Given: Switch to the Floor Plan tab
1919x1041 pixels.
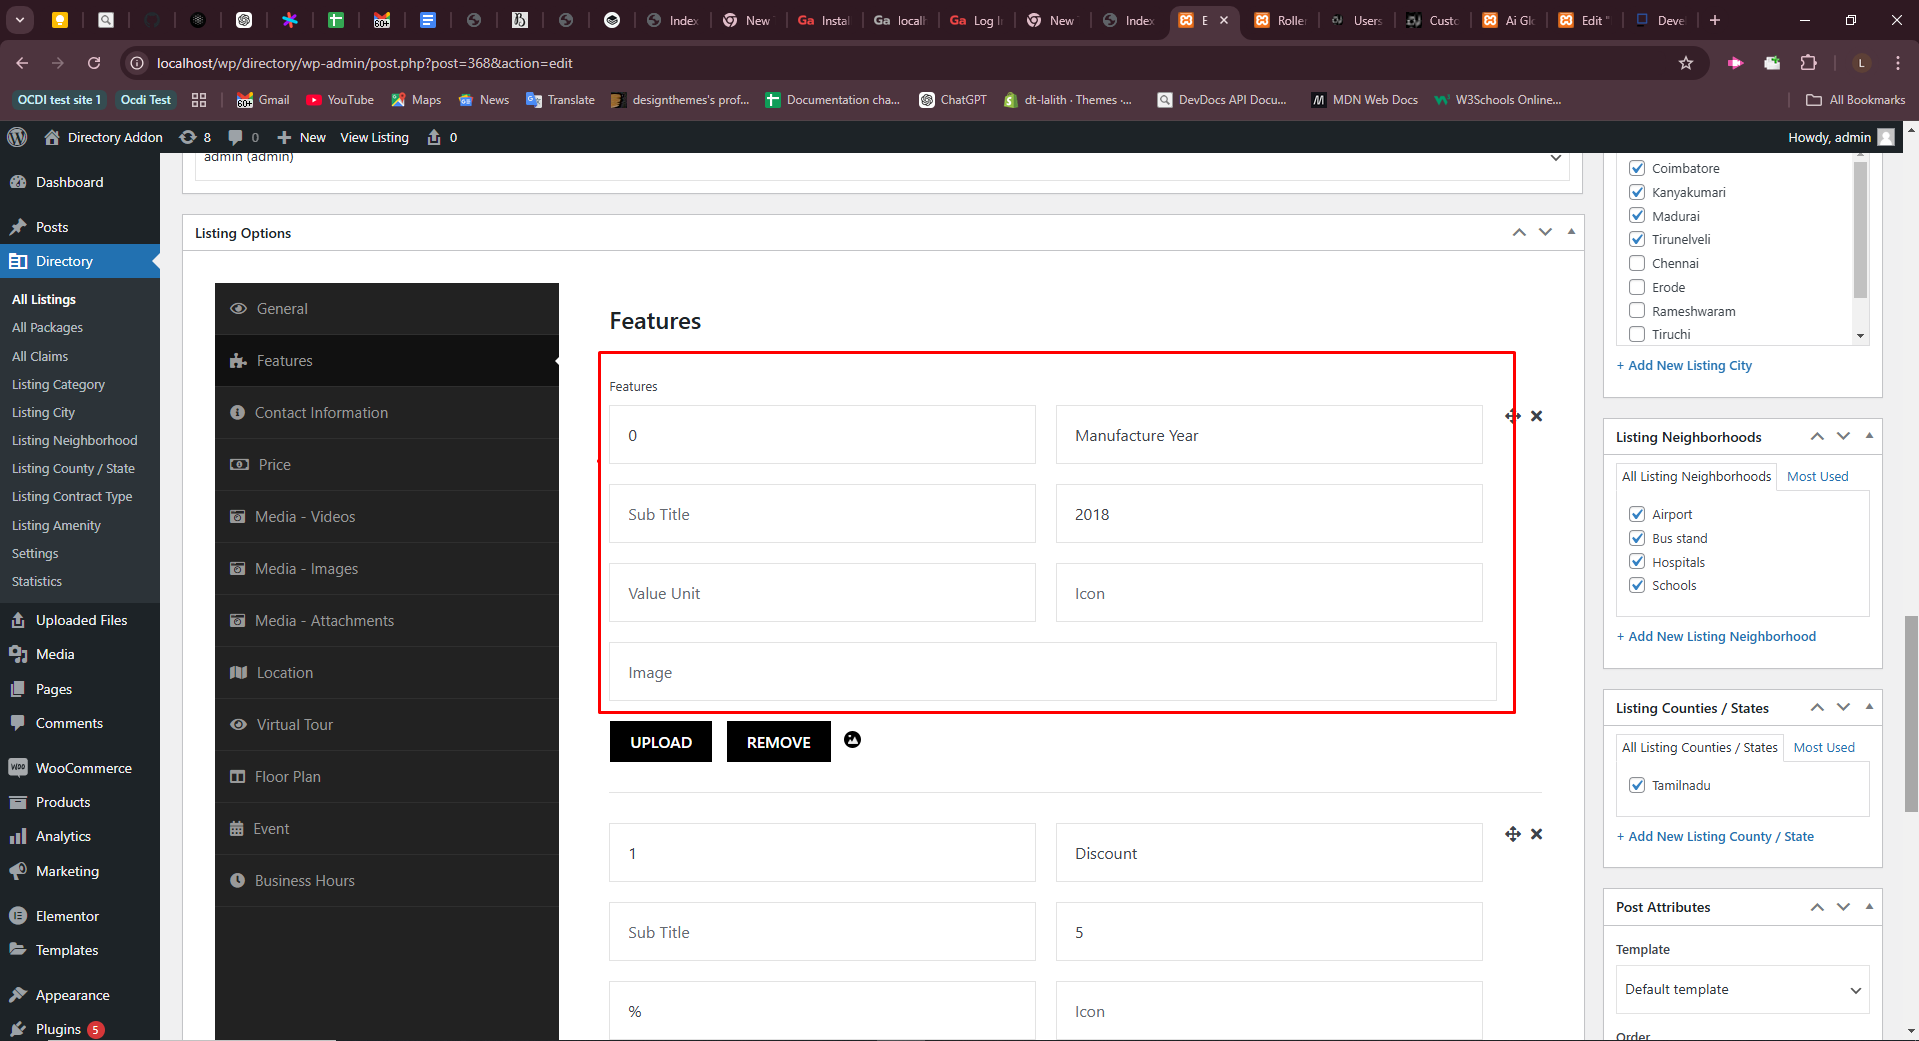Looking at the screenshot, I should 387,777.
